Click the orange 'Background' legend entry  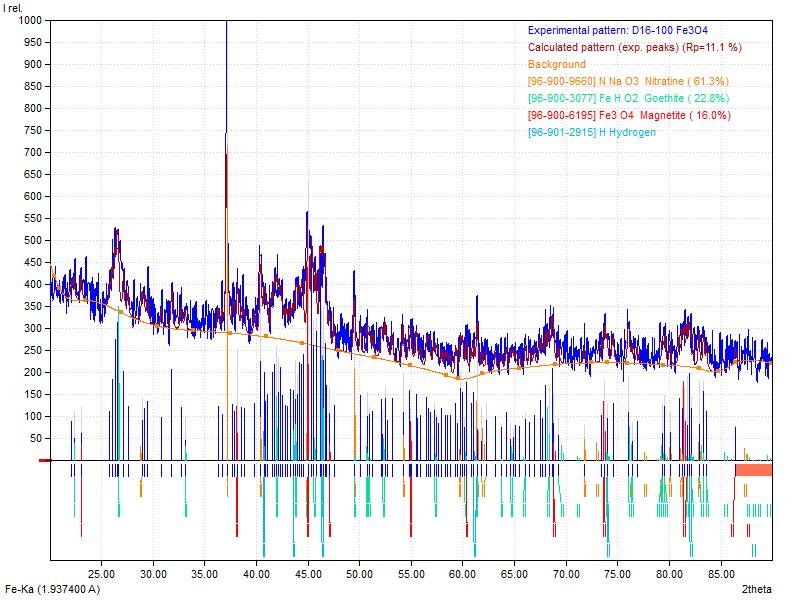pyautogui.click(x=557, y=64)
